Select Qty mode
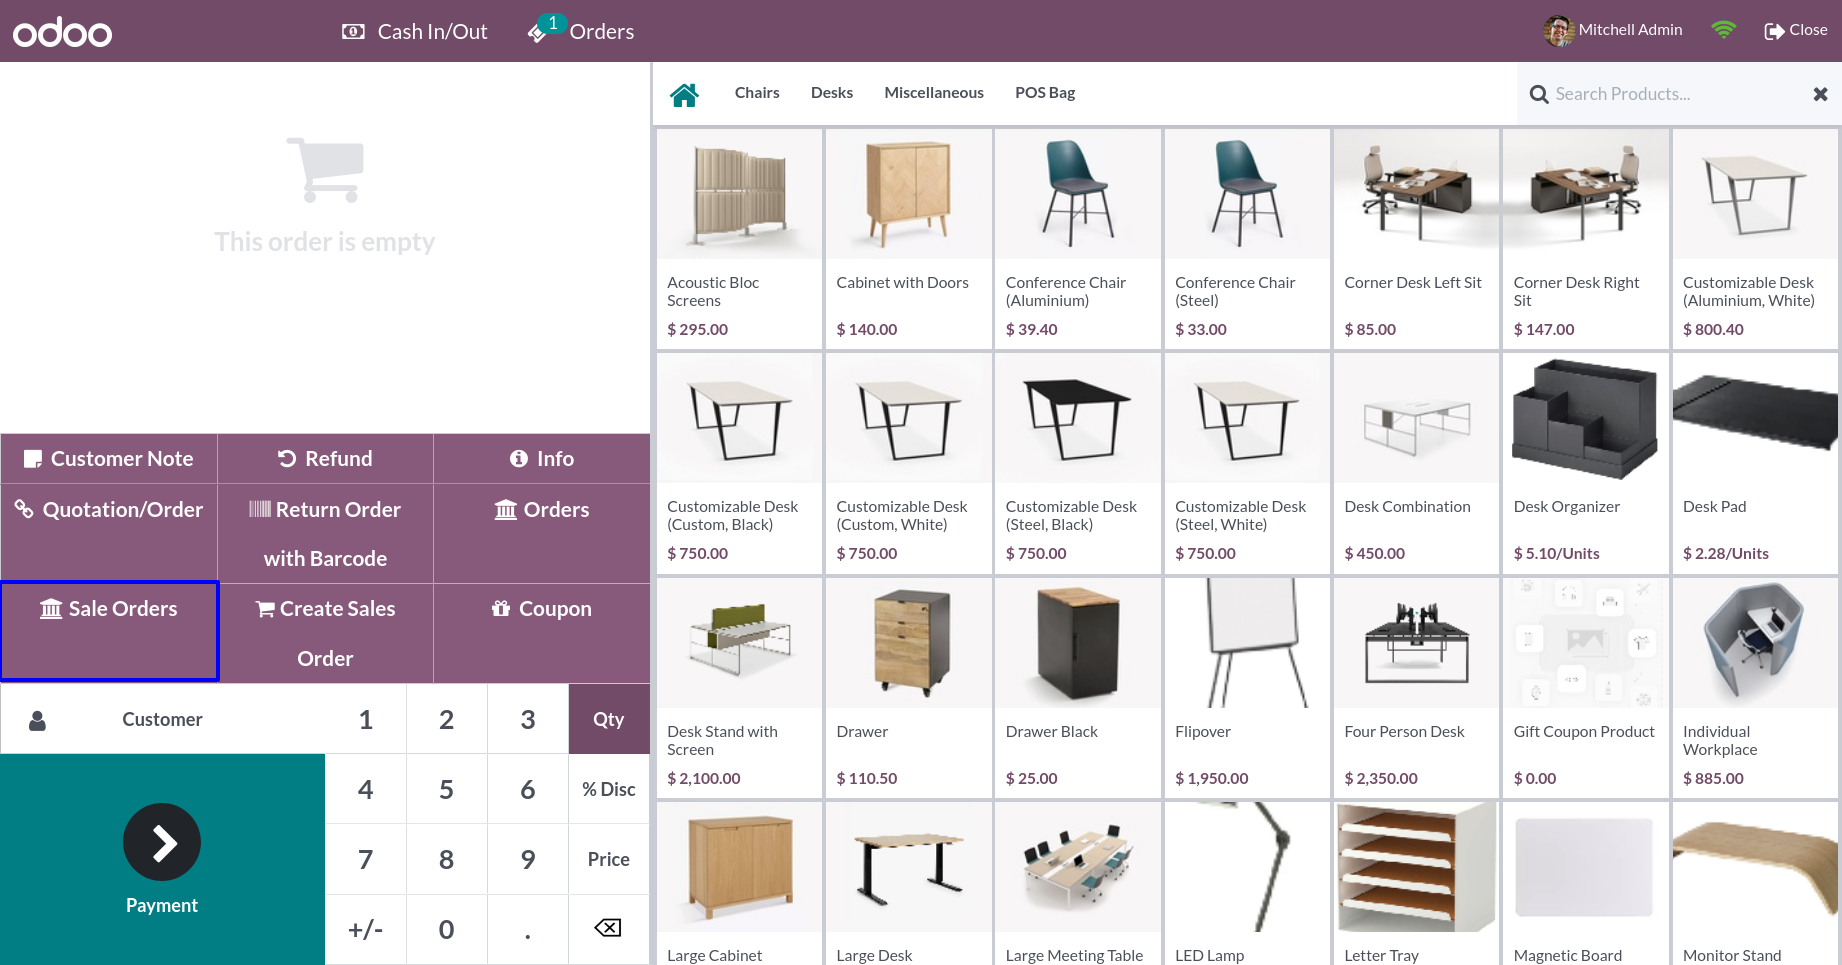1842x965 pixels. [609, 719]
